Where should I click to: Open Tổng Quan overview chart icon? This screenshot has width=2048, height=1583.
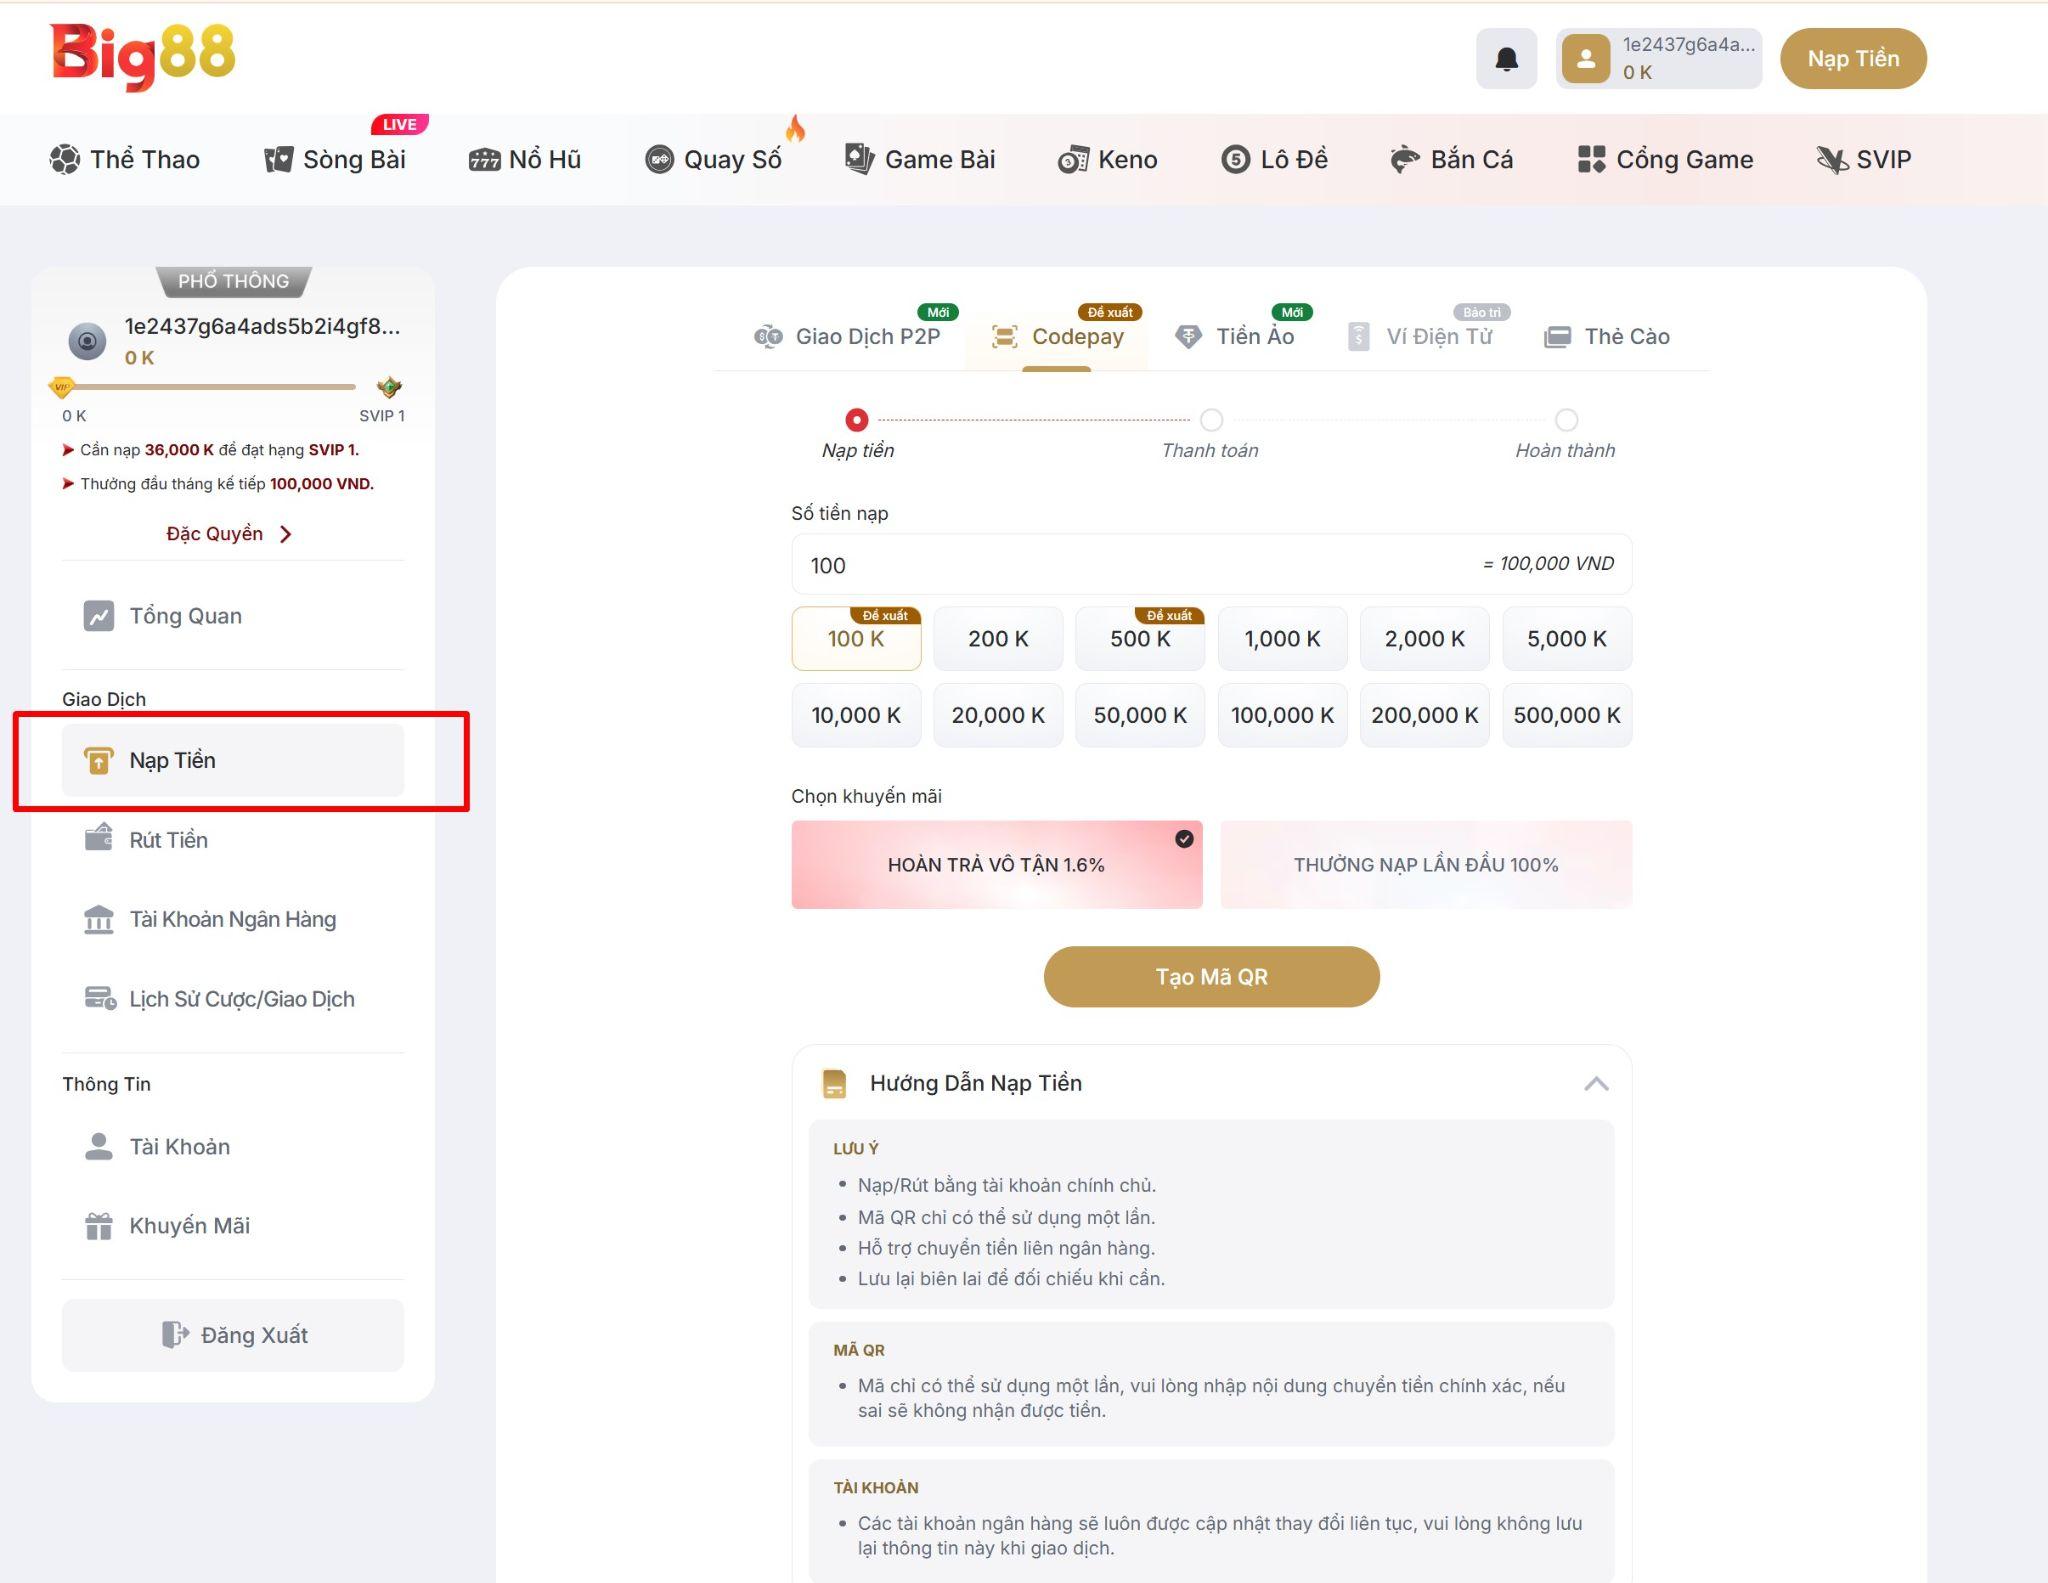[x=98, y=616]
